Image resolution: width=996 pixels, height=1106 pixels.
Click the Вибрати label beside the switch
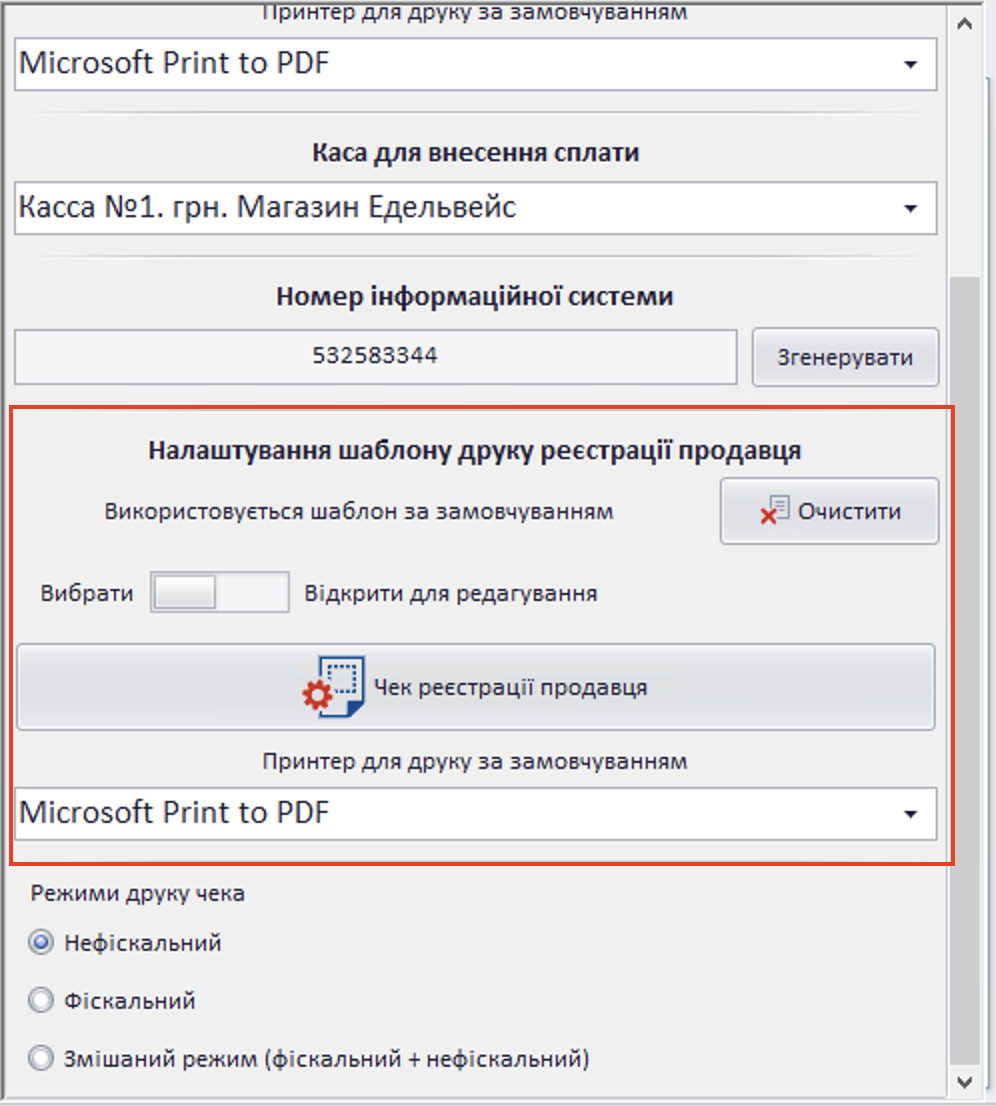pyautogui.click(x=87, y=593)
